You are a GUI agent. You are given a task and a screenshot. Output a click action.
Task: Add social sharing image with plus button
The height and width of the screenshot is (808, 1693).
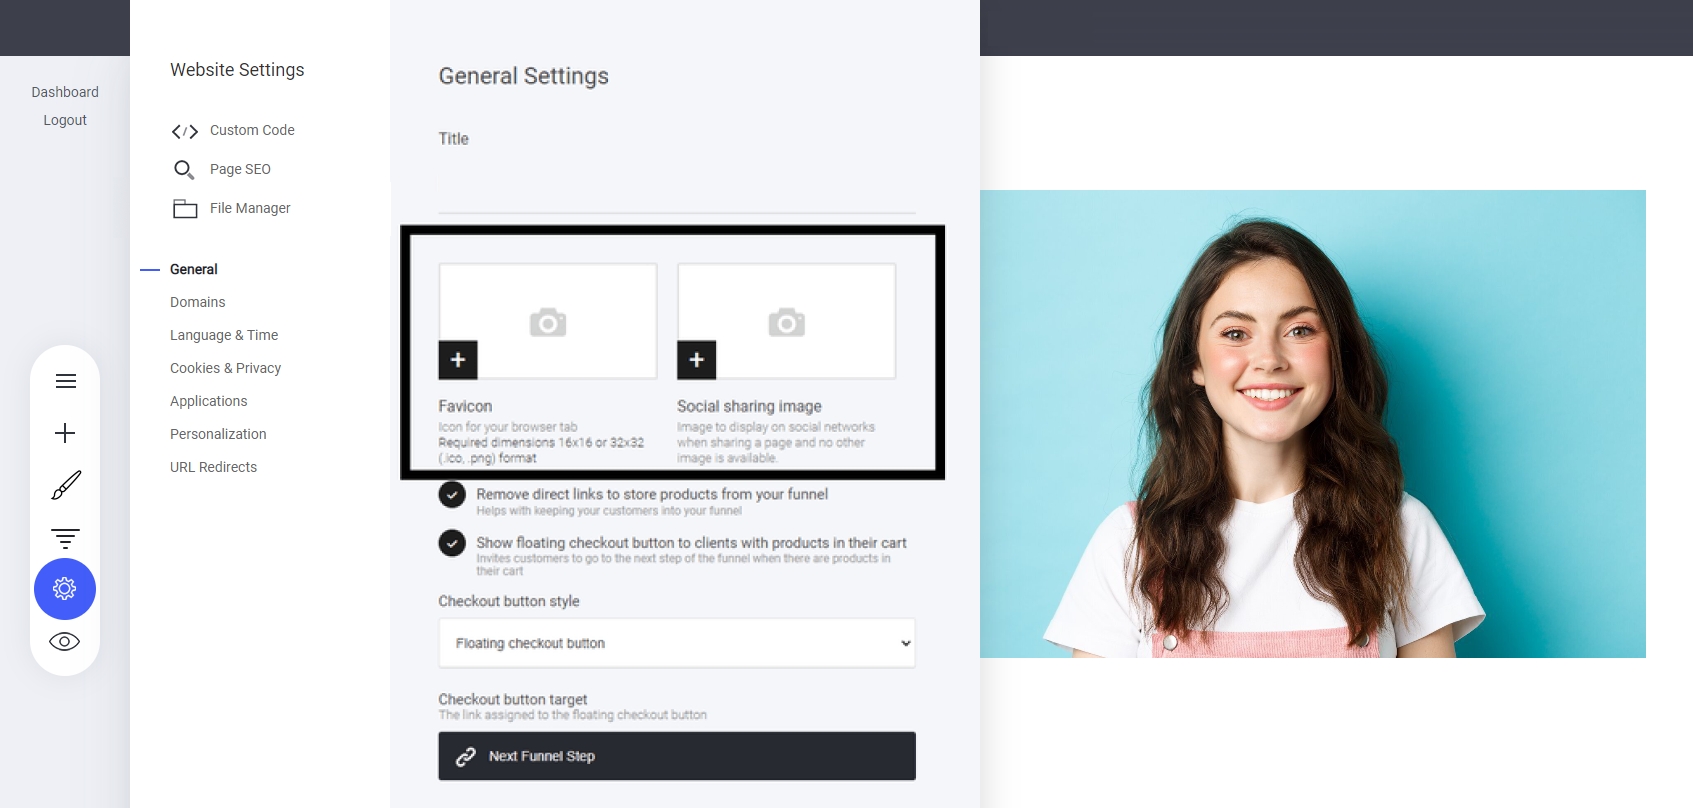tap(697, 360)
